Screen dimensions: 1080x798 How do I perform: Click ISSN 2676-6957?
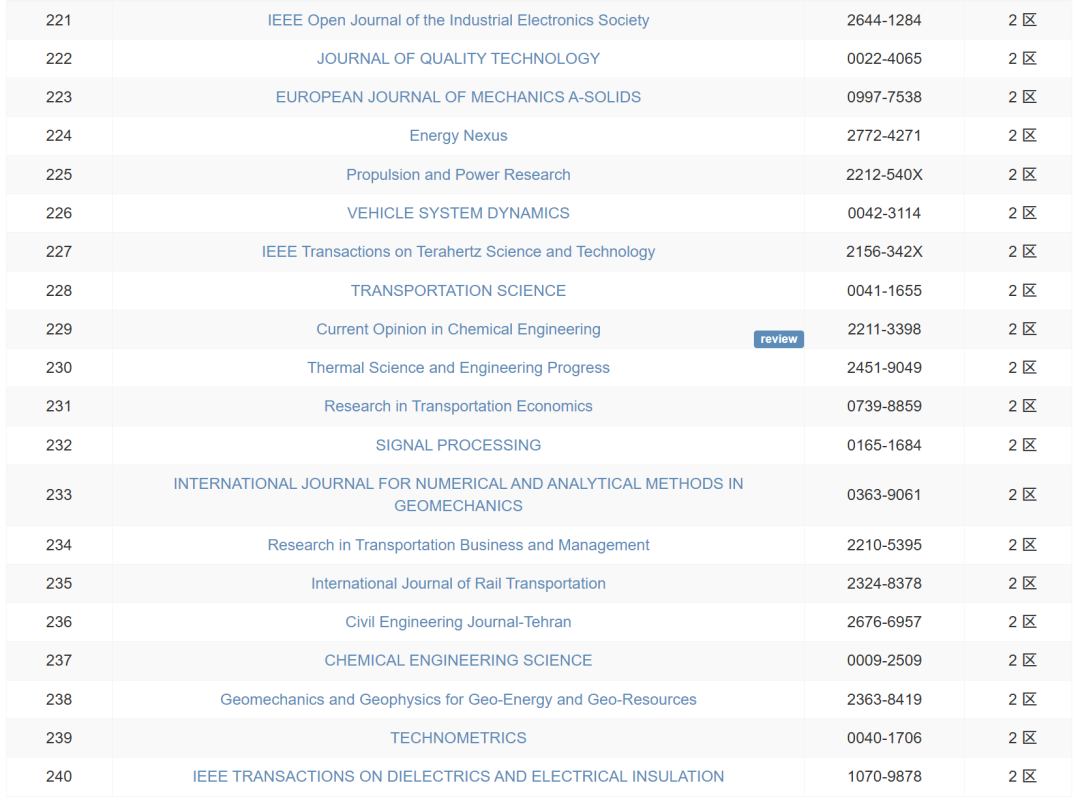click(884, 622)
